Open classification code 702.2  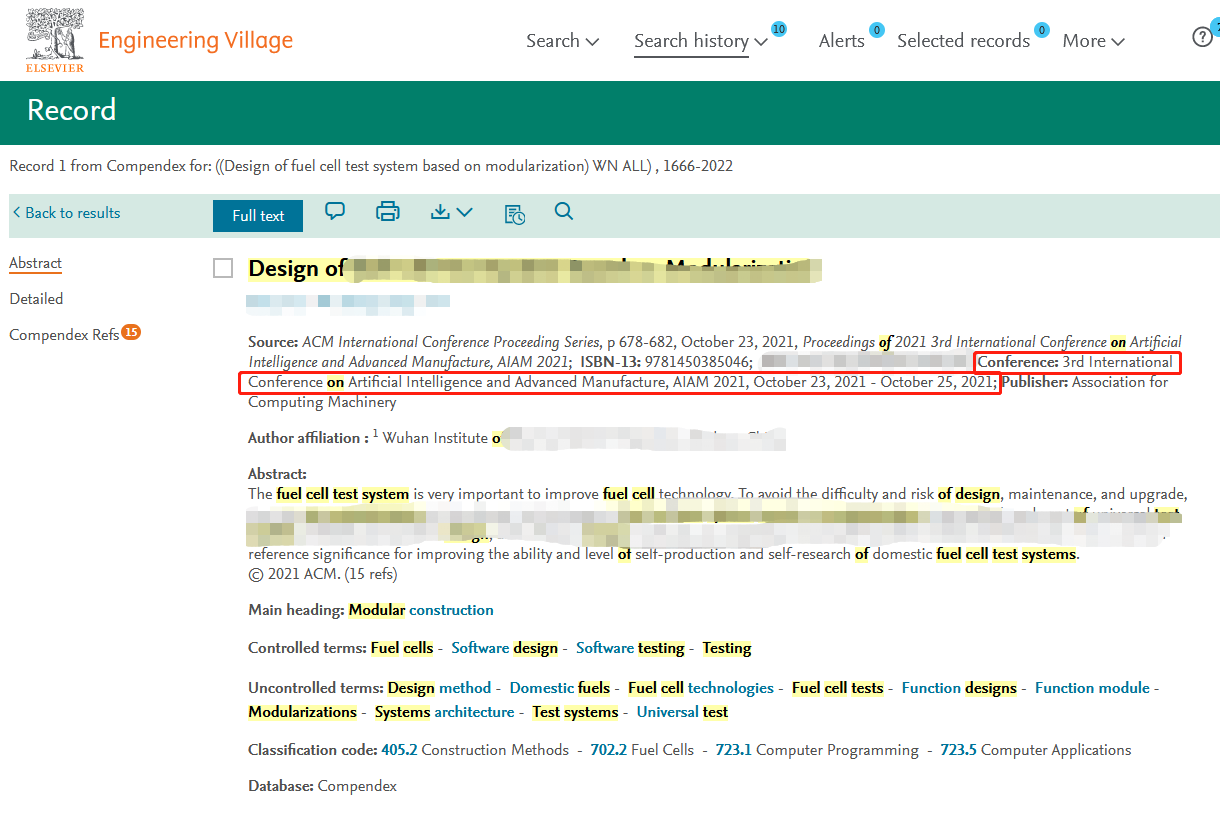tap(608, 750)
